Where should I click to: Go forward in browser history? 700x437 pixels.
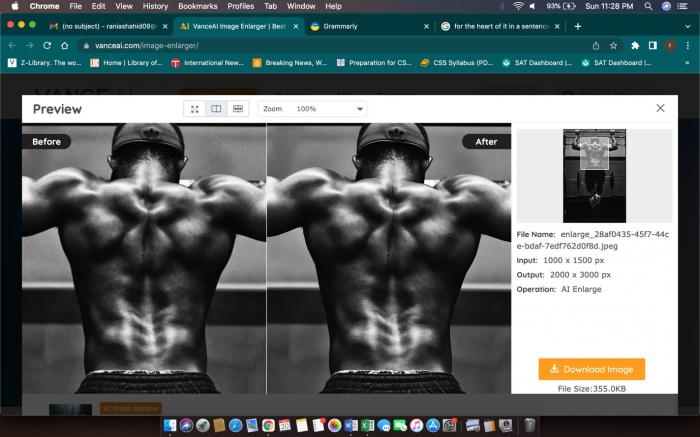point(29,46)
